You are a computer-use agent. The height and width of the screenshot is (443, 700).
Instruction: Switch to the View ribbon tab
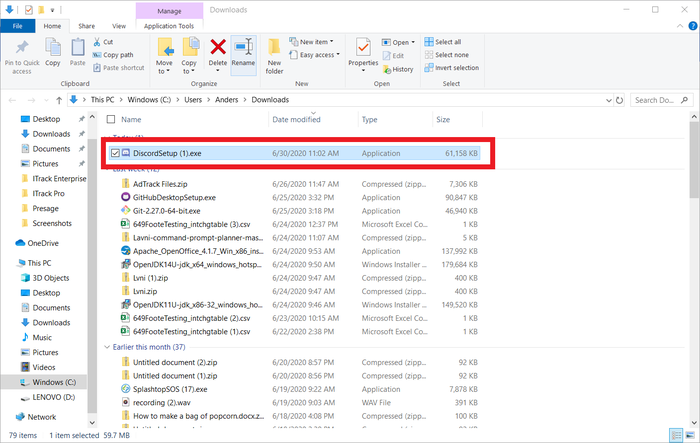point(119,25)
